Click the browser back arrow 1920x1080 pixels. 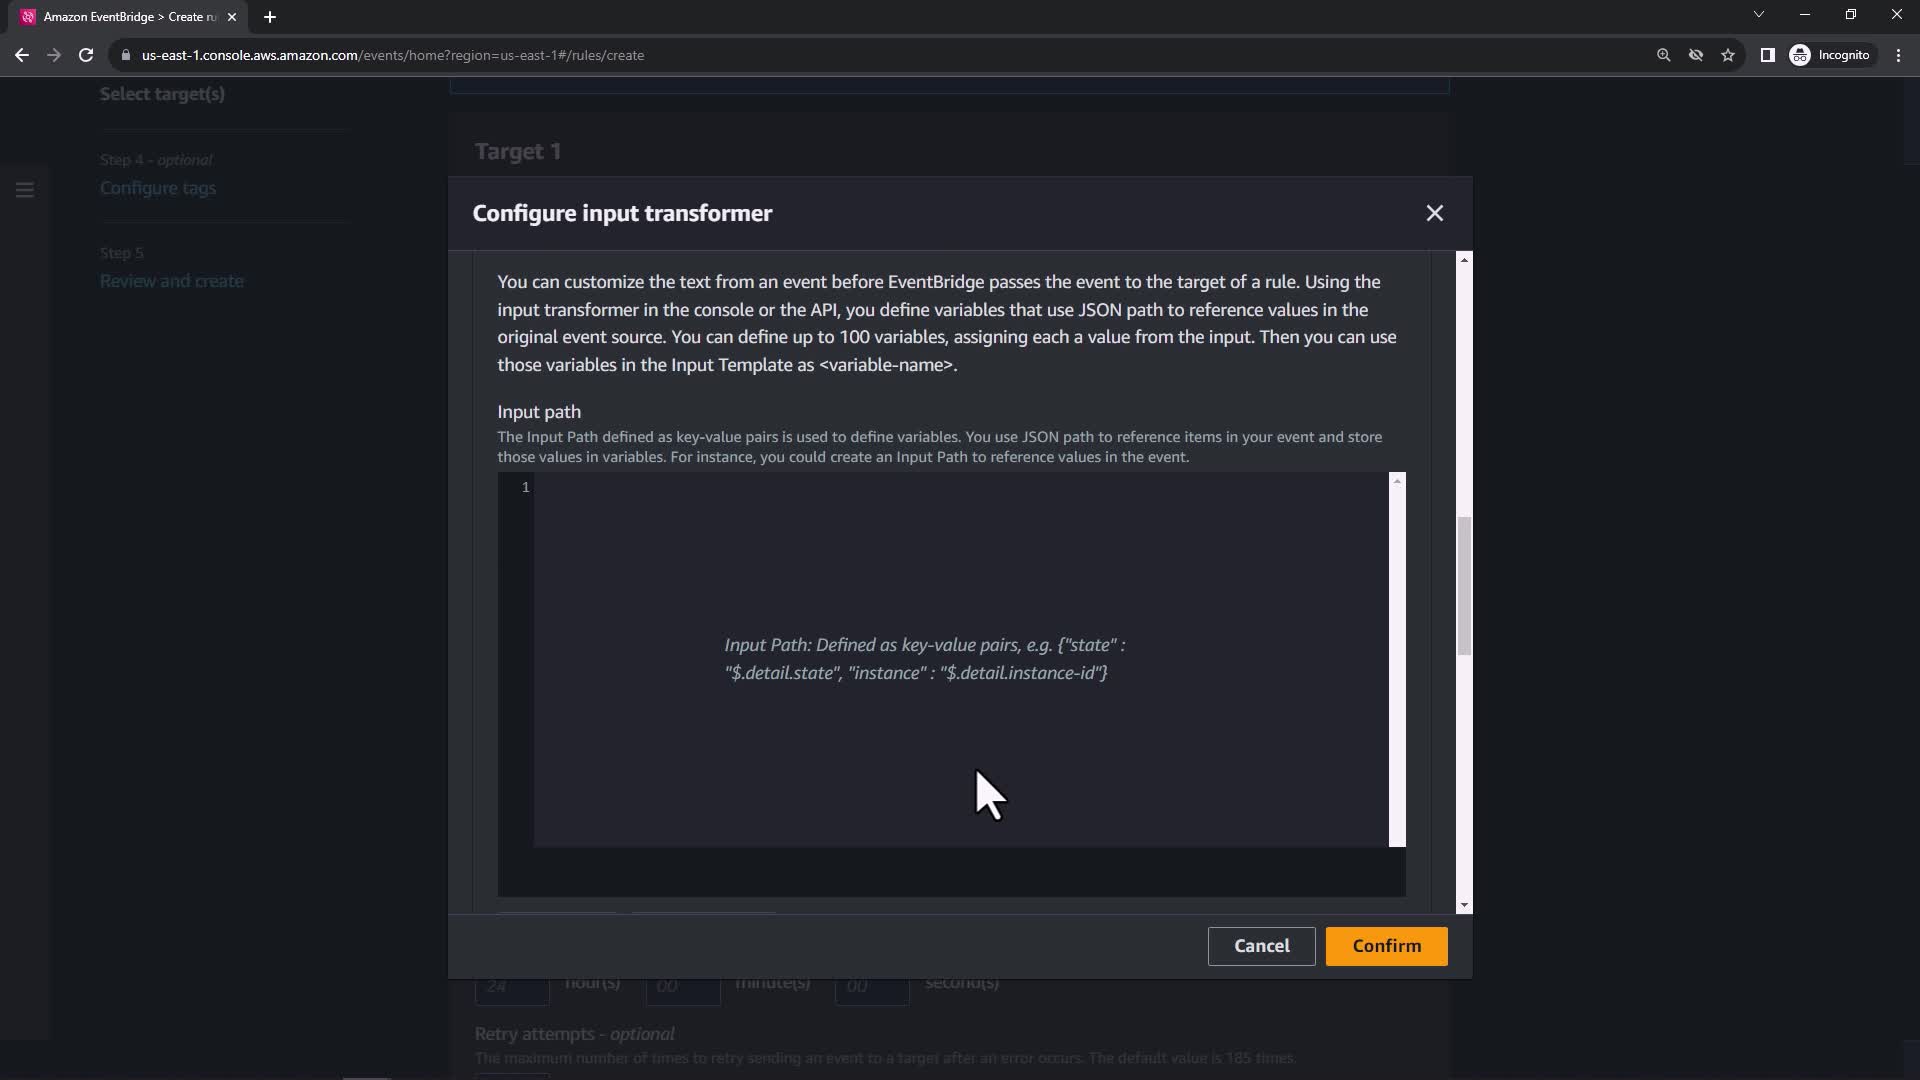[x=22, y=55]
